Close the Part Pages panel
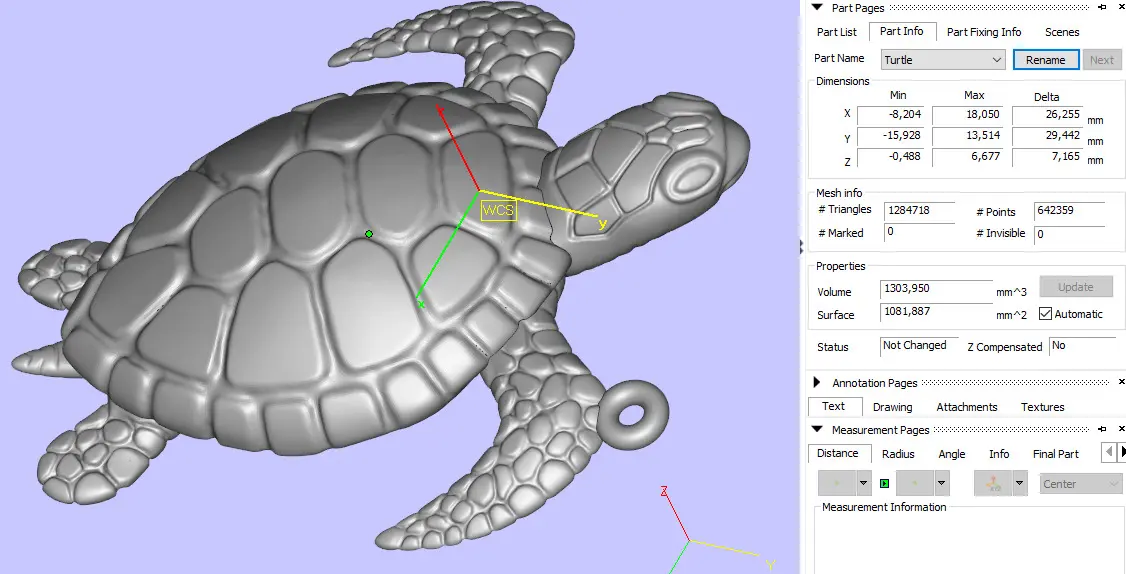This screenshot has height=574, width=1126. click(x=1122, y=7)
